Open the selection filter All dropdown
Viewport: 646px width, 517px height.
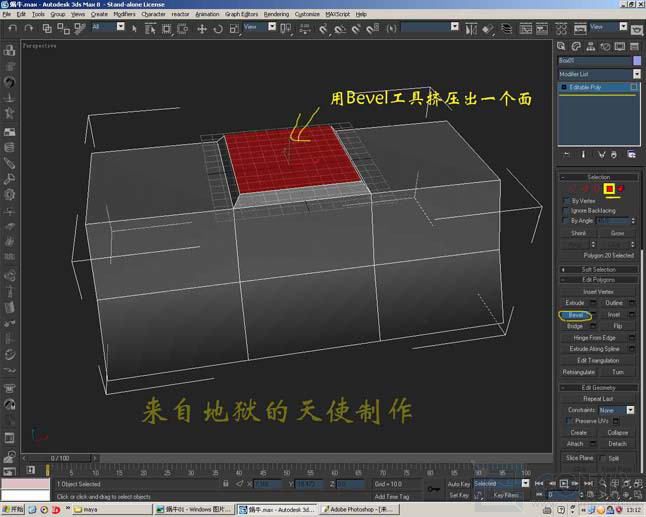[x=121, y=27]
